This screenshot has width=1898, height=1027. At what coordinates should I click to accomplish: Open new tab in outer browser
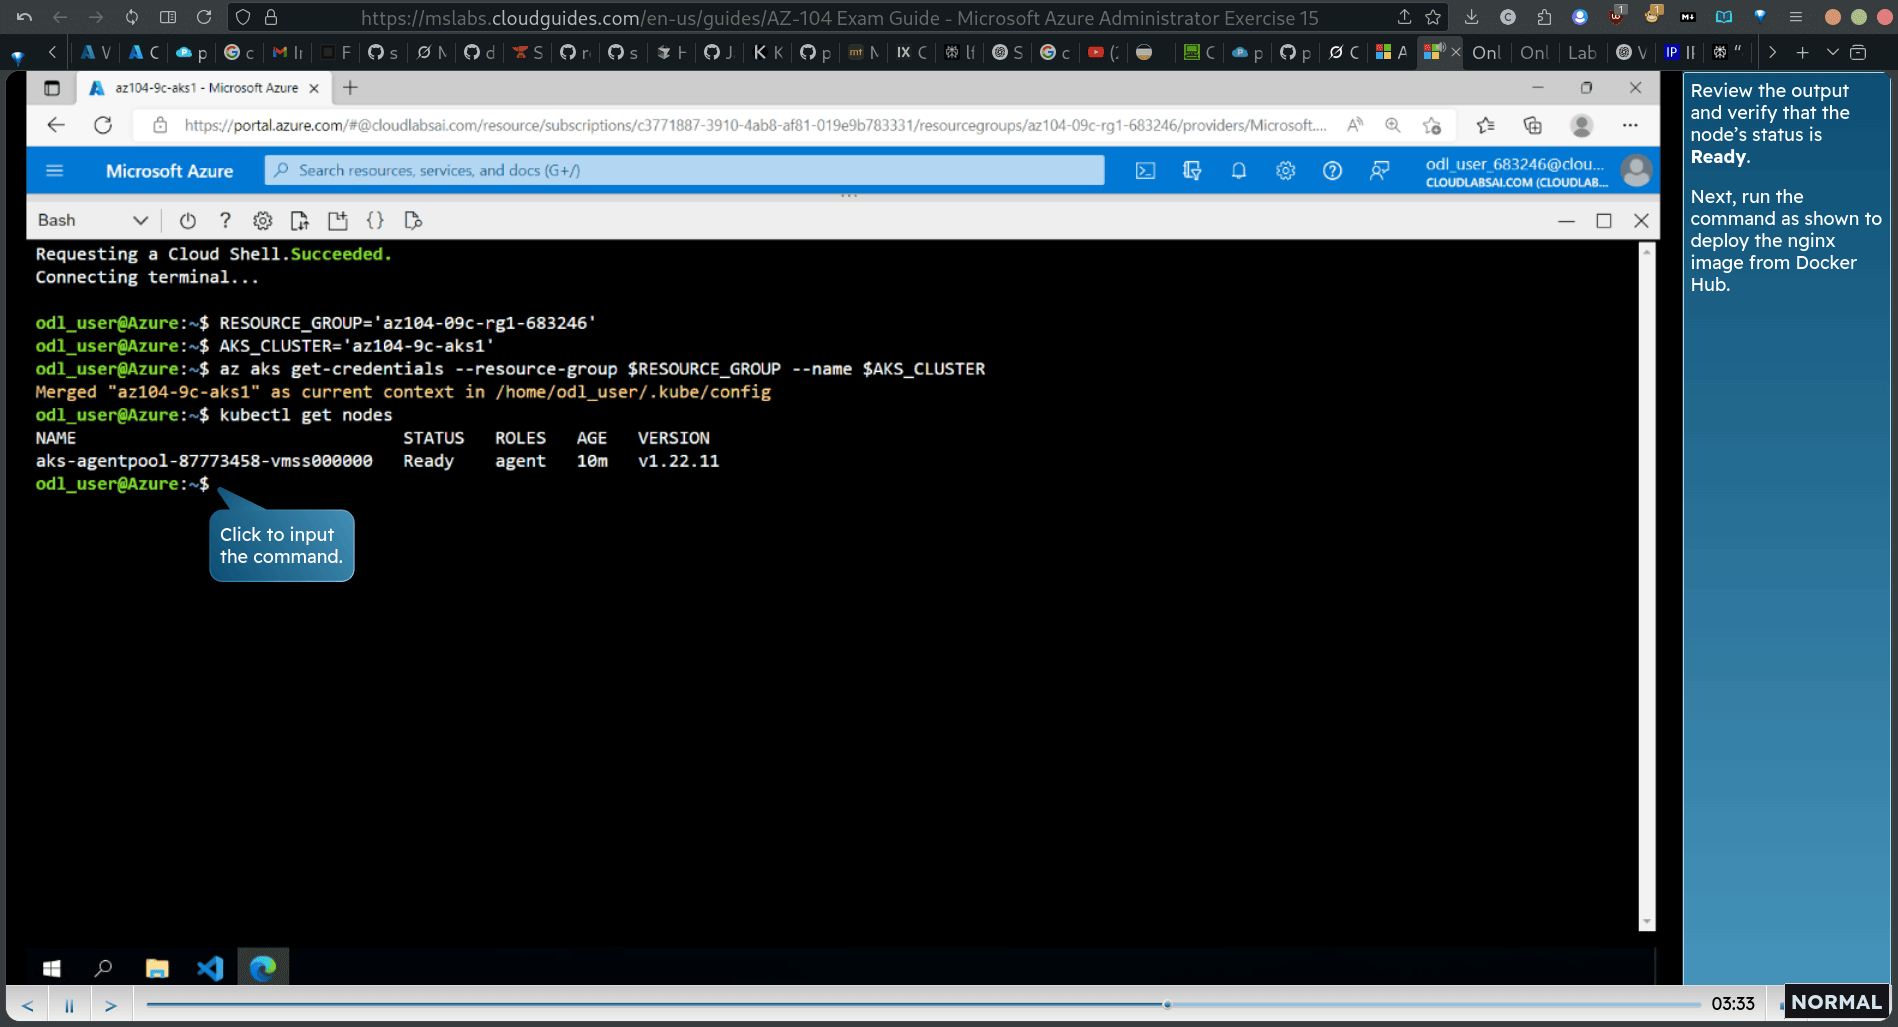tap(1803, 52)
